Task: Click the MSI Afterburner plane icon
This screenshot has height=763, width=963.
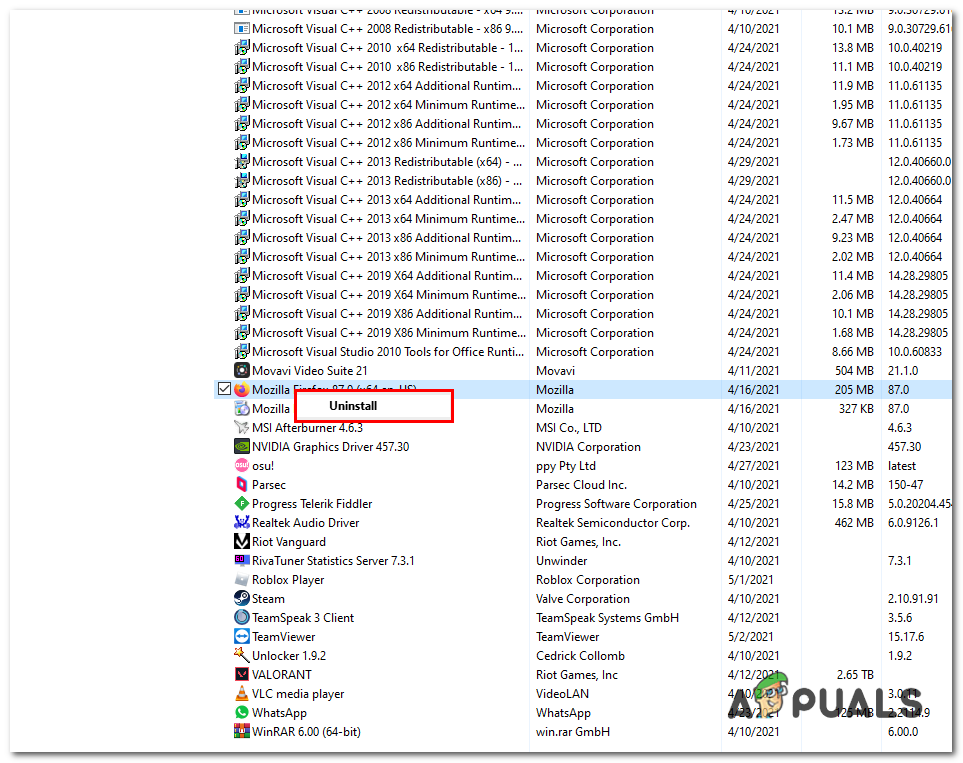Action: [242, 427]
